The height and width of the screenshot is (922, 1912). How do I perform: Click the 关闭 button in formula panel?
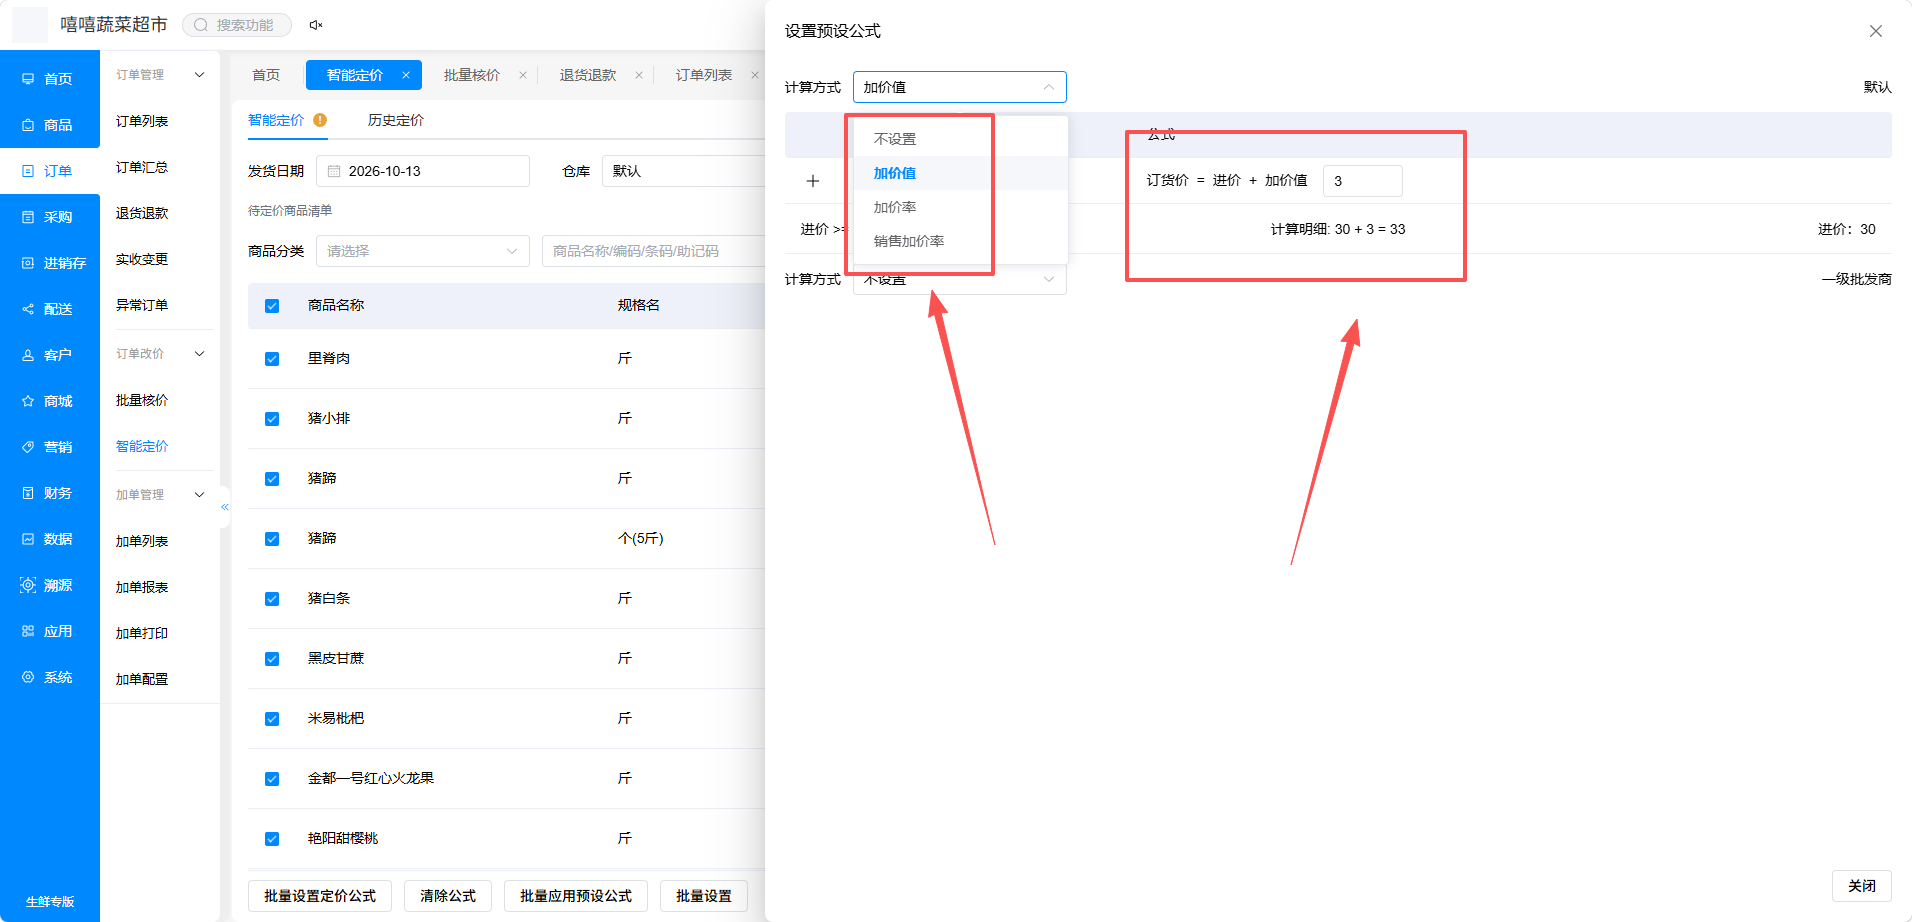click(x=1861, y=886)
